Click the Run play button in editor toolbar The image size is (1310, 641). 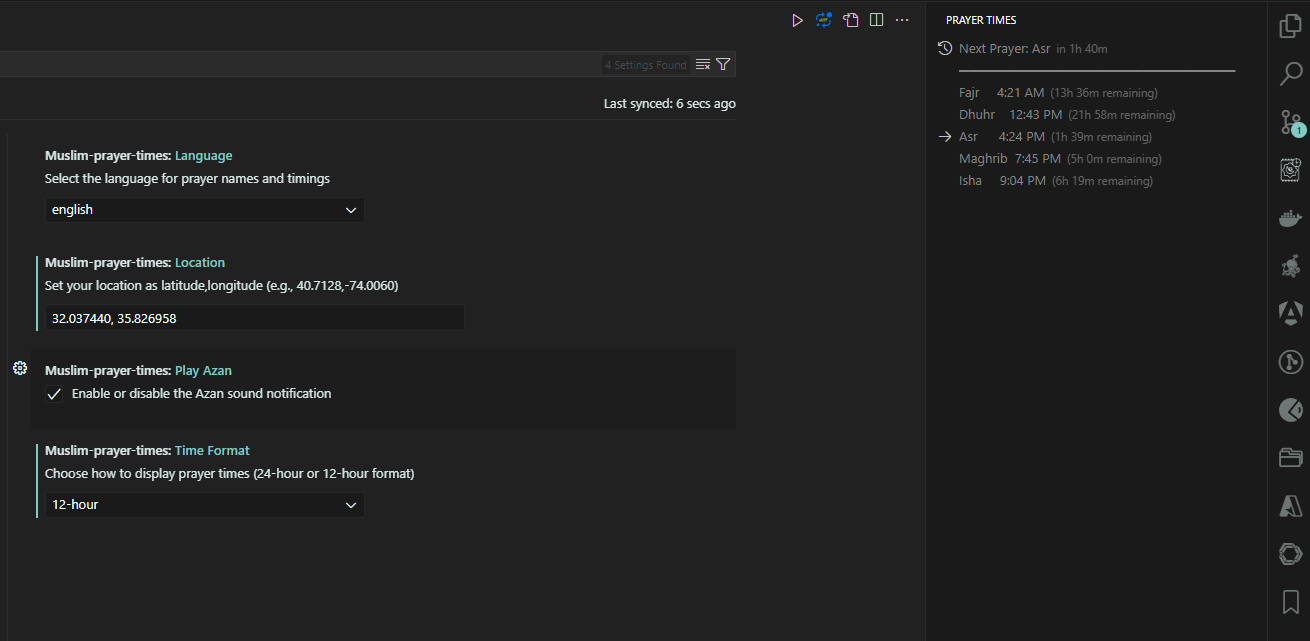pyautogui.click(x=797, y=20)
